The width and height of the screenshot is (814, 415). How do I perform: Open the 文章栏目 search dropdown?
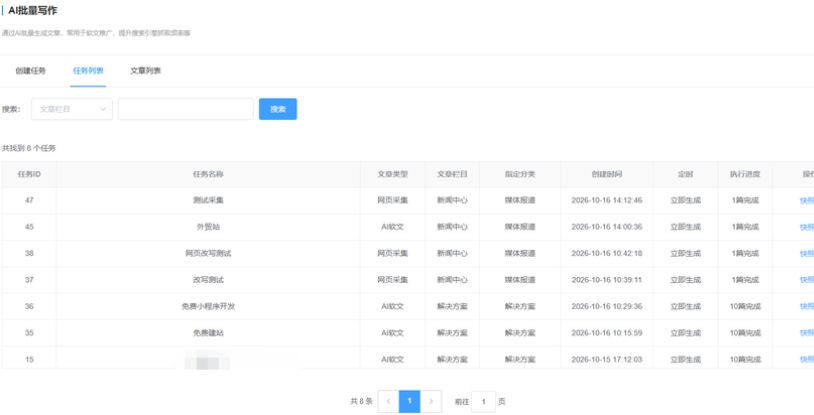coord(72,109)
